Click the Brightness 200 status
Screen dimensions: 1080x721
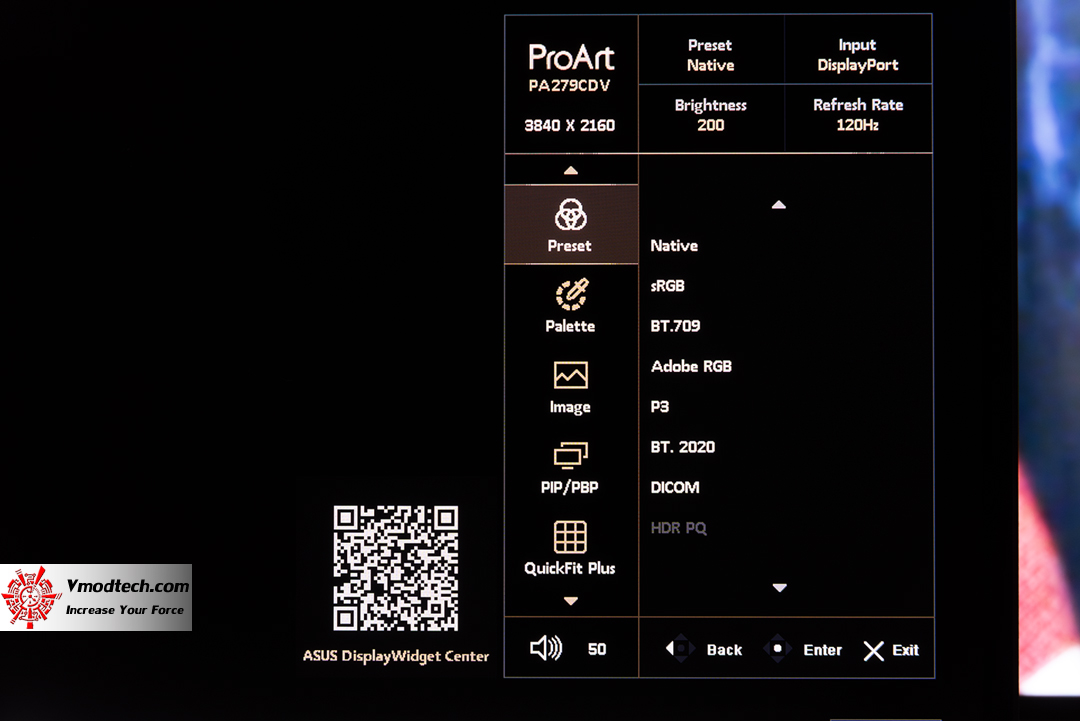point(710,115)
